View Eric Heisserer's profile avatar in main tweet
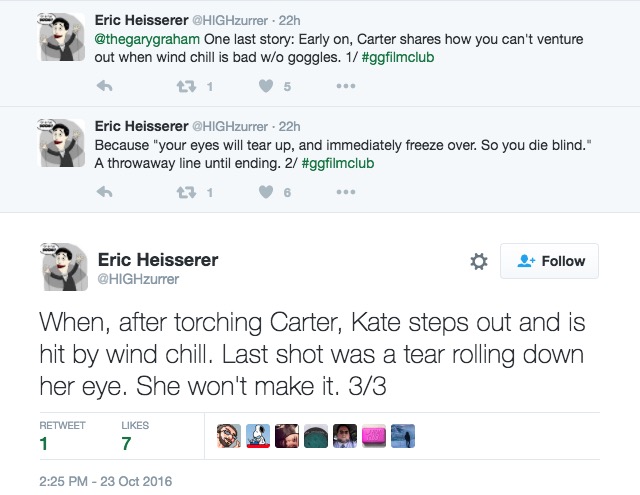 pyautogui.click(x=64, y=267)
